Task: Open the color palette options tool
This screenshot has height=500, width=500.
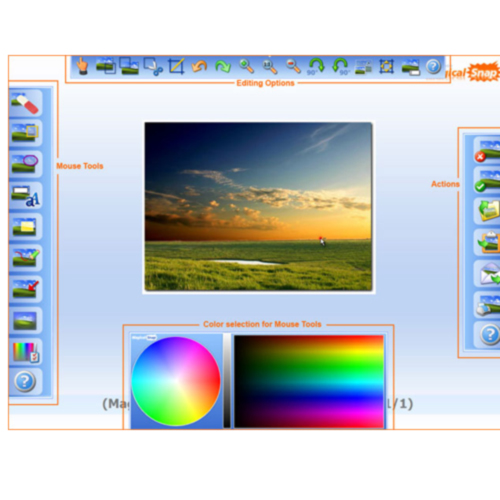Action: click(x=25, y=352)
